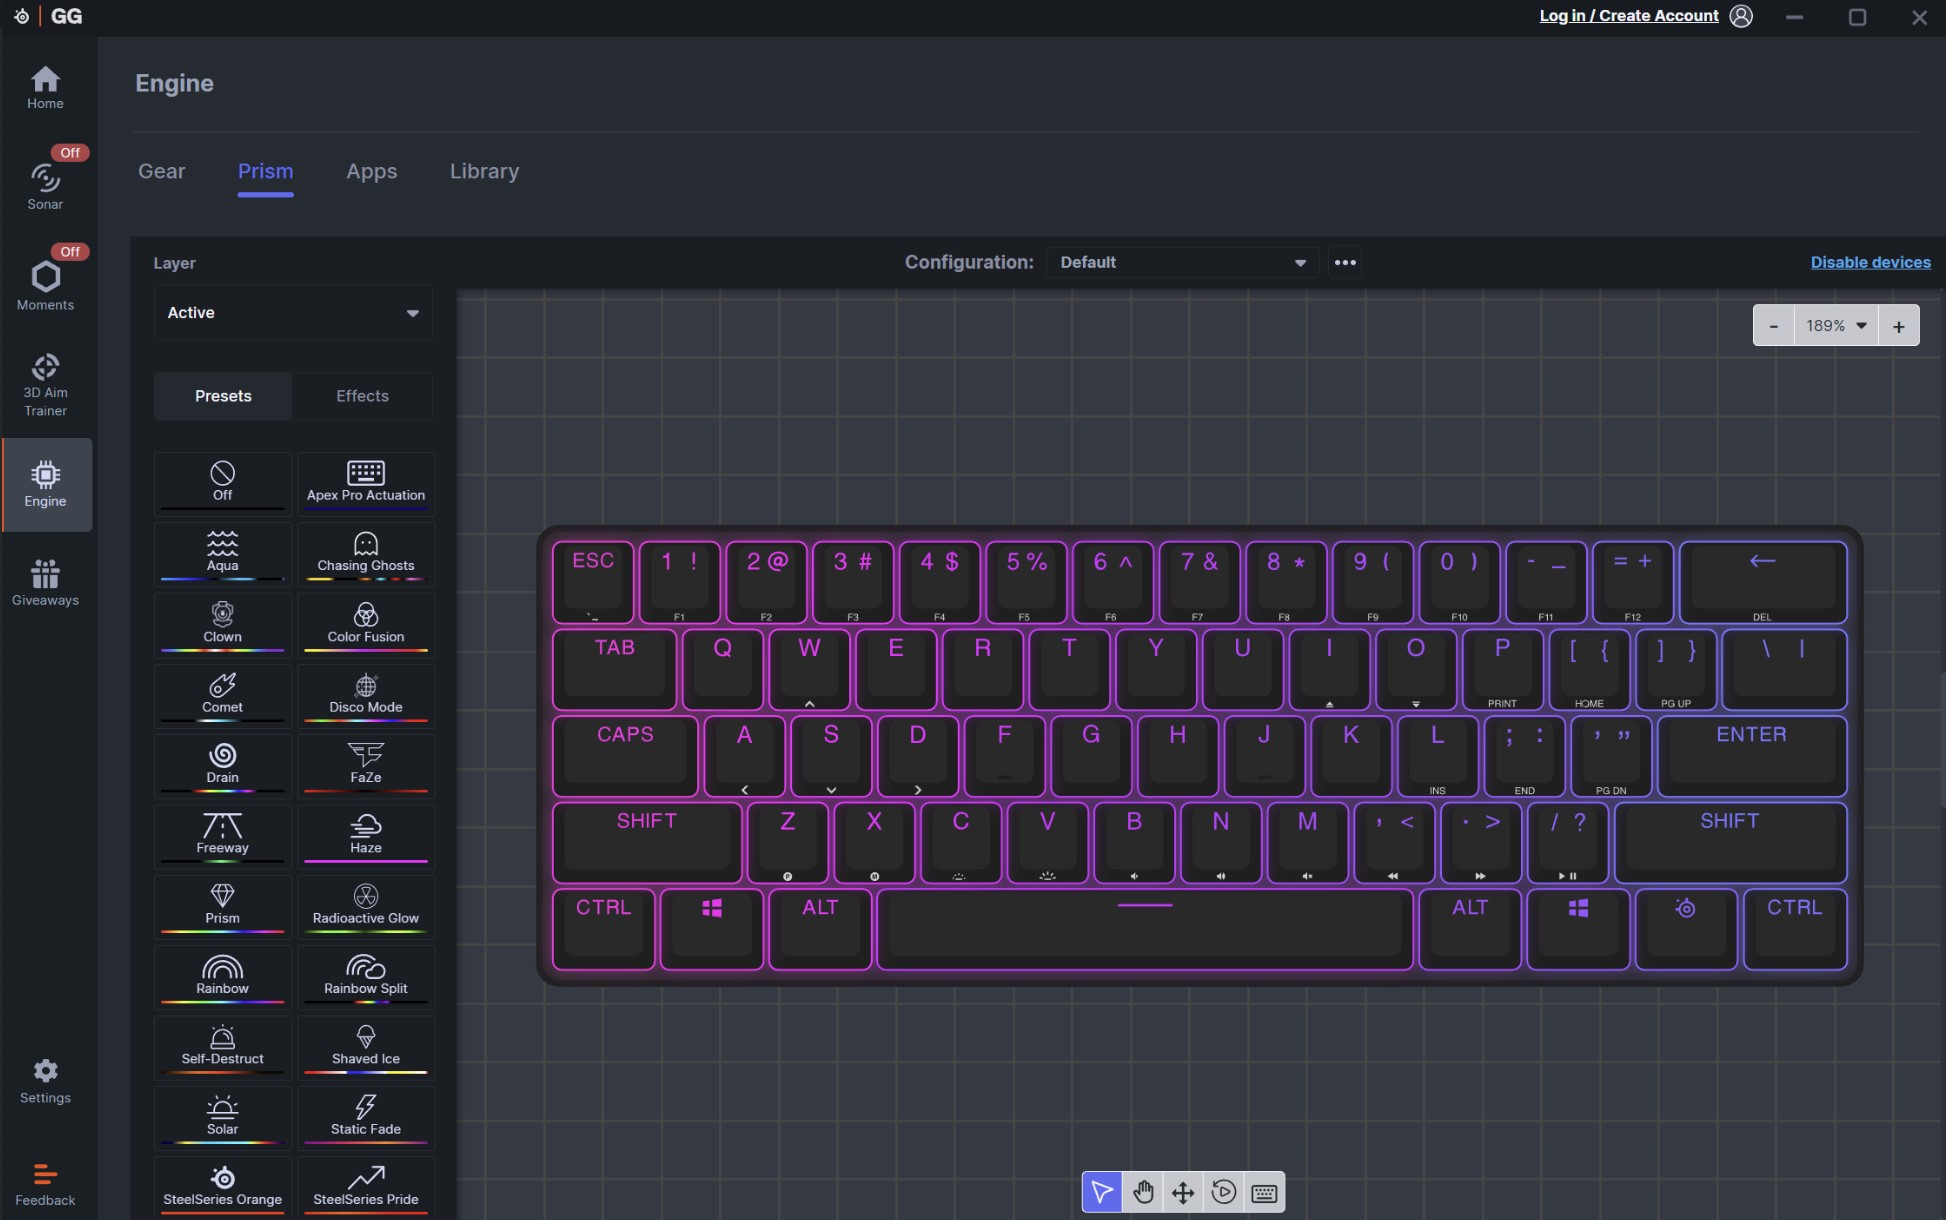1946x1220 pixels.
Task: Select the Off lighting preset
Action: pos(222,482)
